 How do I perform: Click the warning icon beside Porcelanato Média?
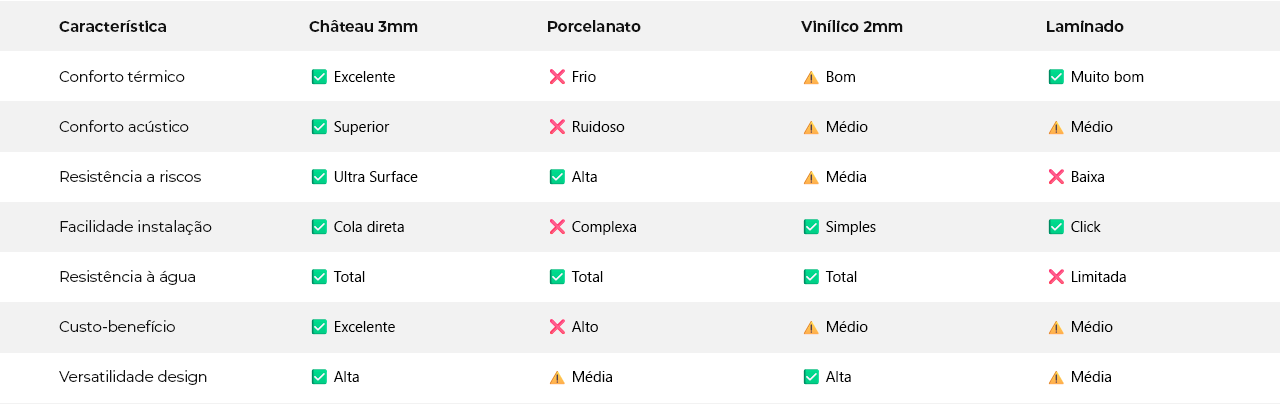(557, 377)
